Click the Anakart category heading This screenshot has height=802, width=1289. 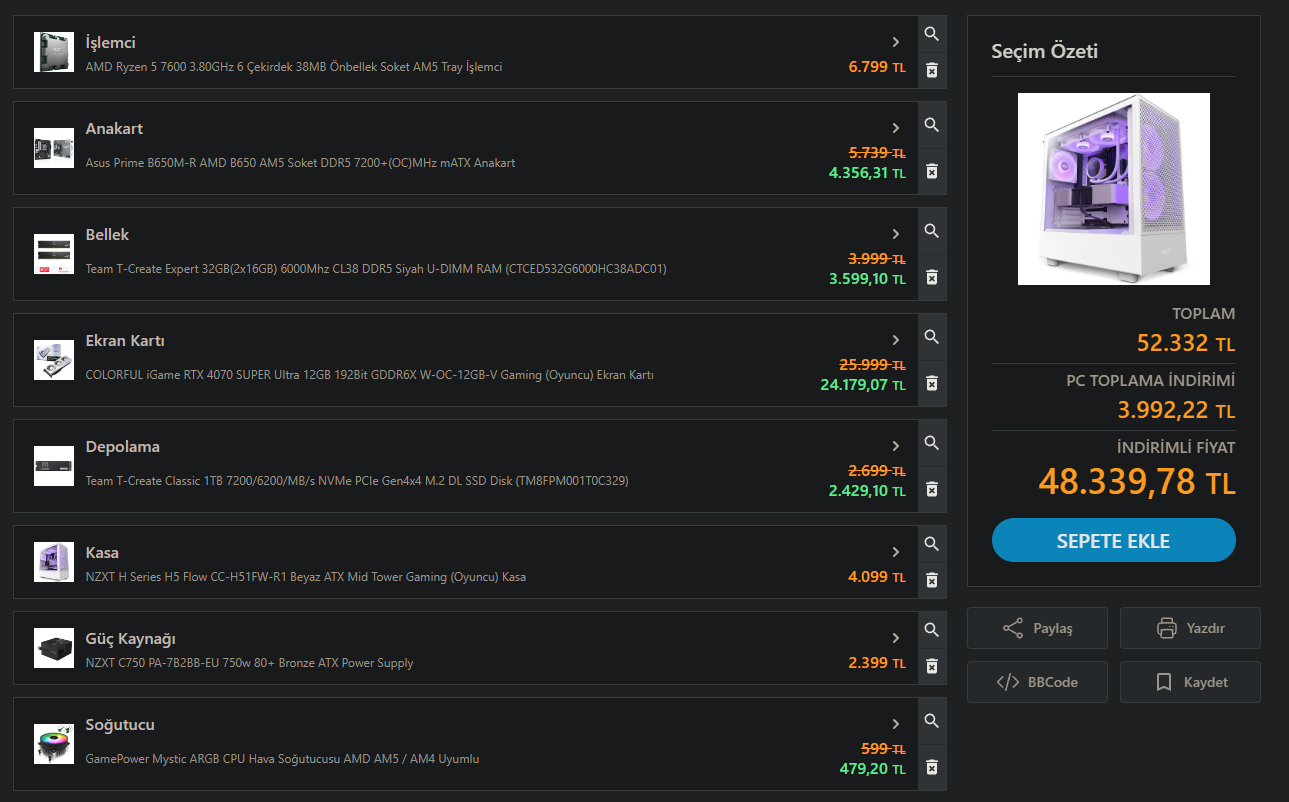tap(114, 129)
